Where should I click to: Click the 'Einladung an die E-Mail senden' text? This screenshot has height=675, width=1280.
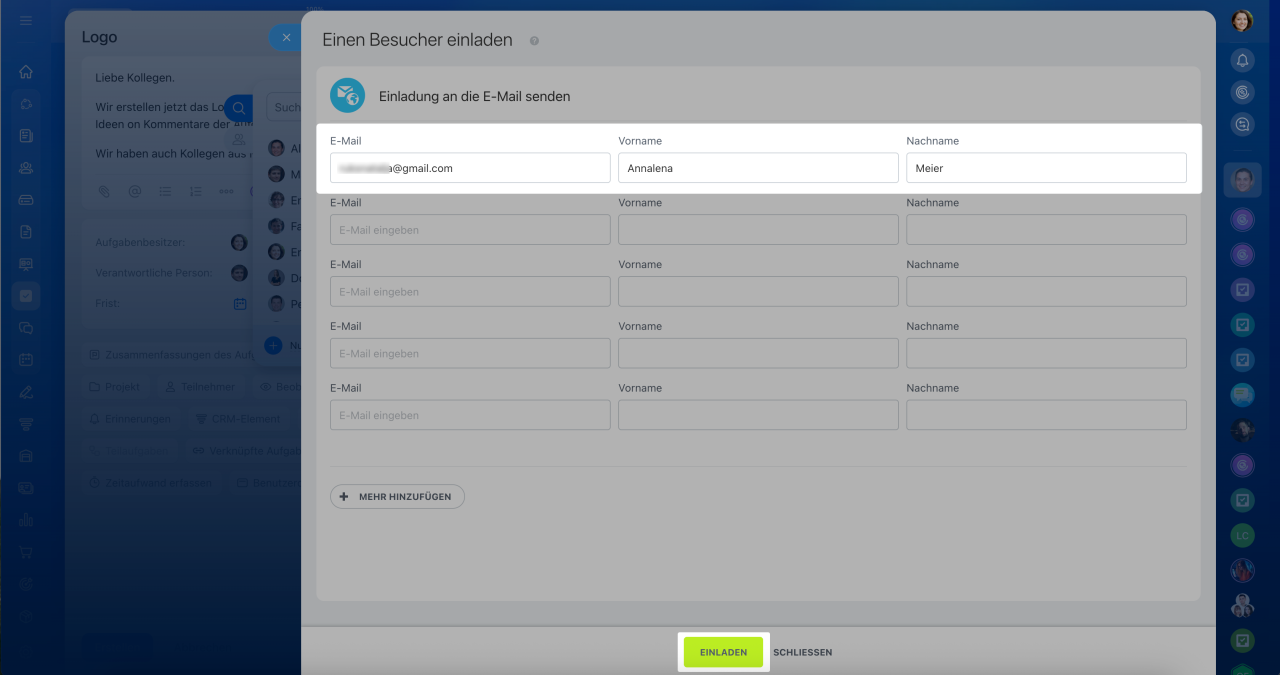click(474, 97)
